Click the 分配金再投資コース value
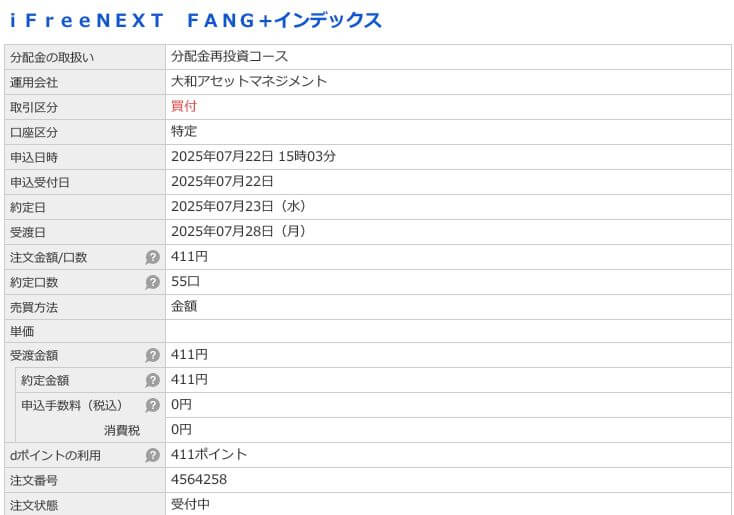This screenshot has height=515, width=734. tap(229, 56)
